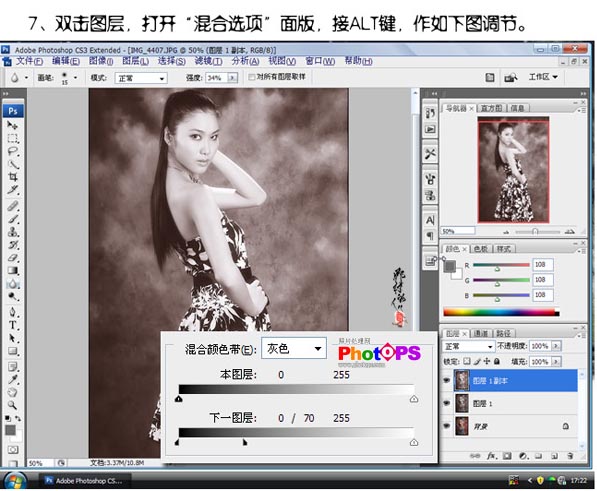Toggle lock transparent pixels
The height and width of the screenshot is (491, 597).
[467, 361]
